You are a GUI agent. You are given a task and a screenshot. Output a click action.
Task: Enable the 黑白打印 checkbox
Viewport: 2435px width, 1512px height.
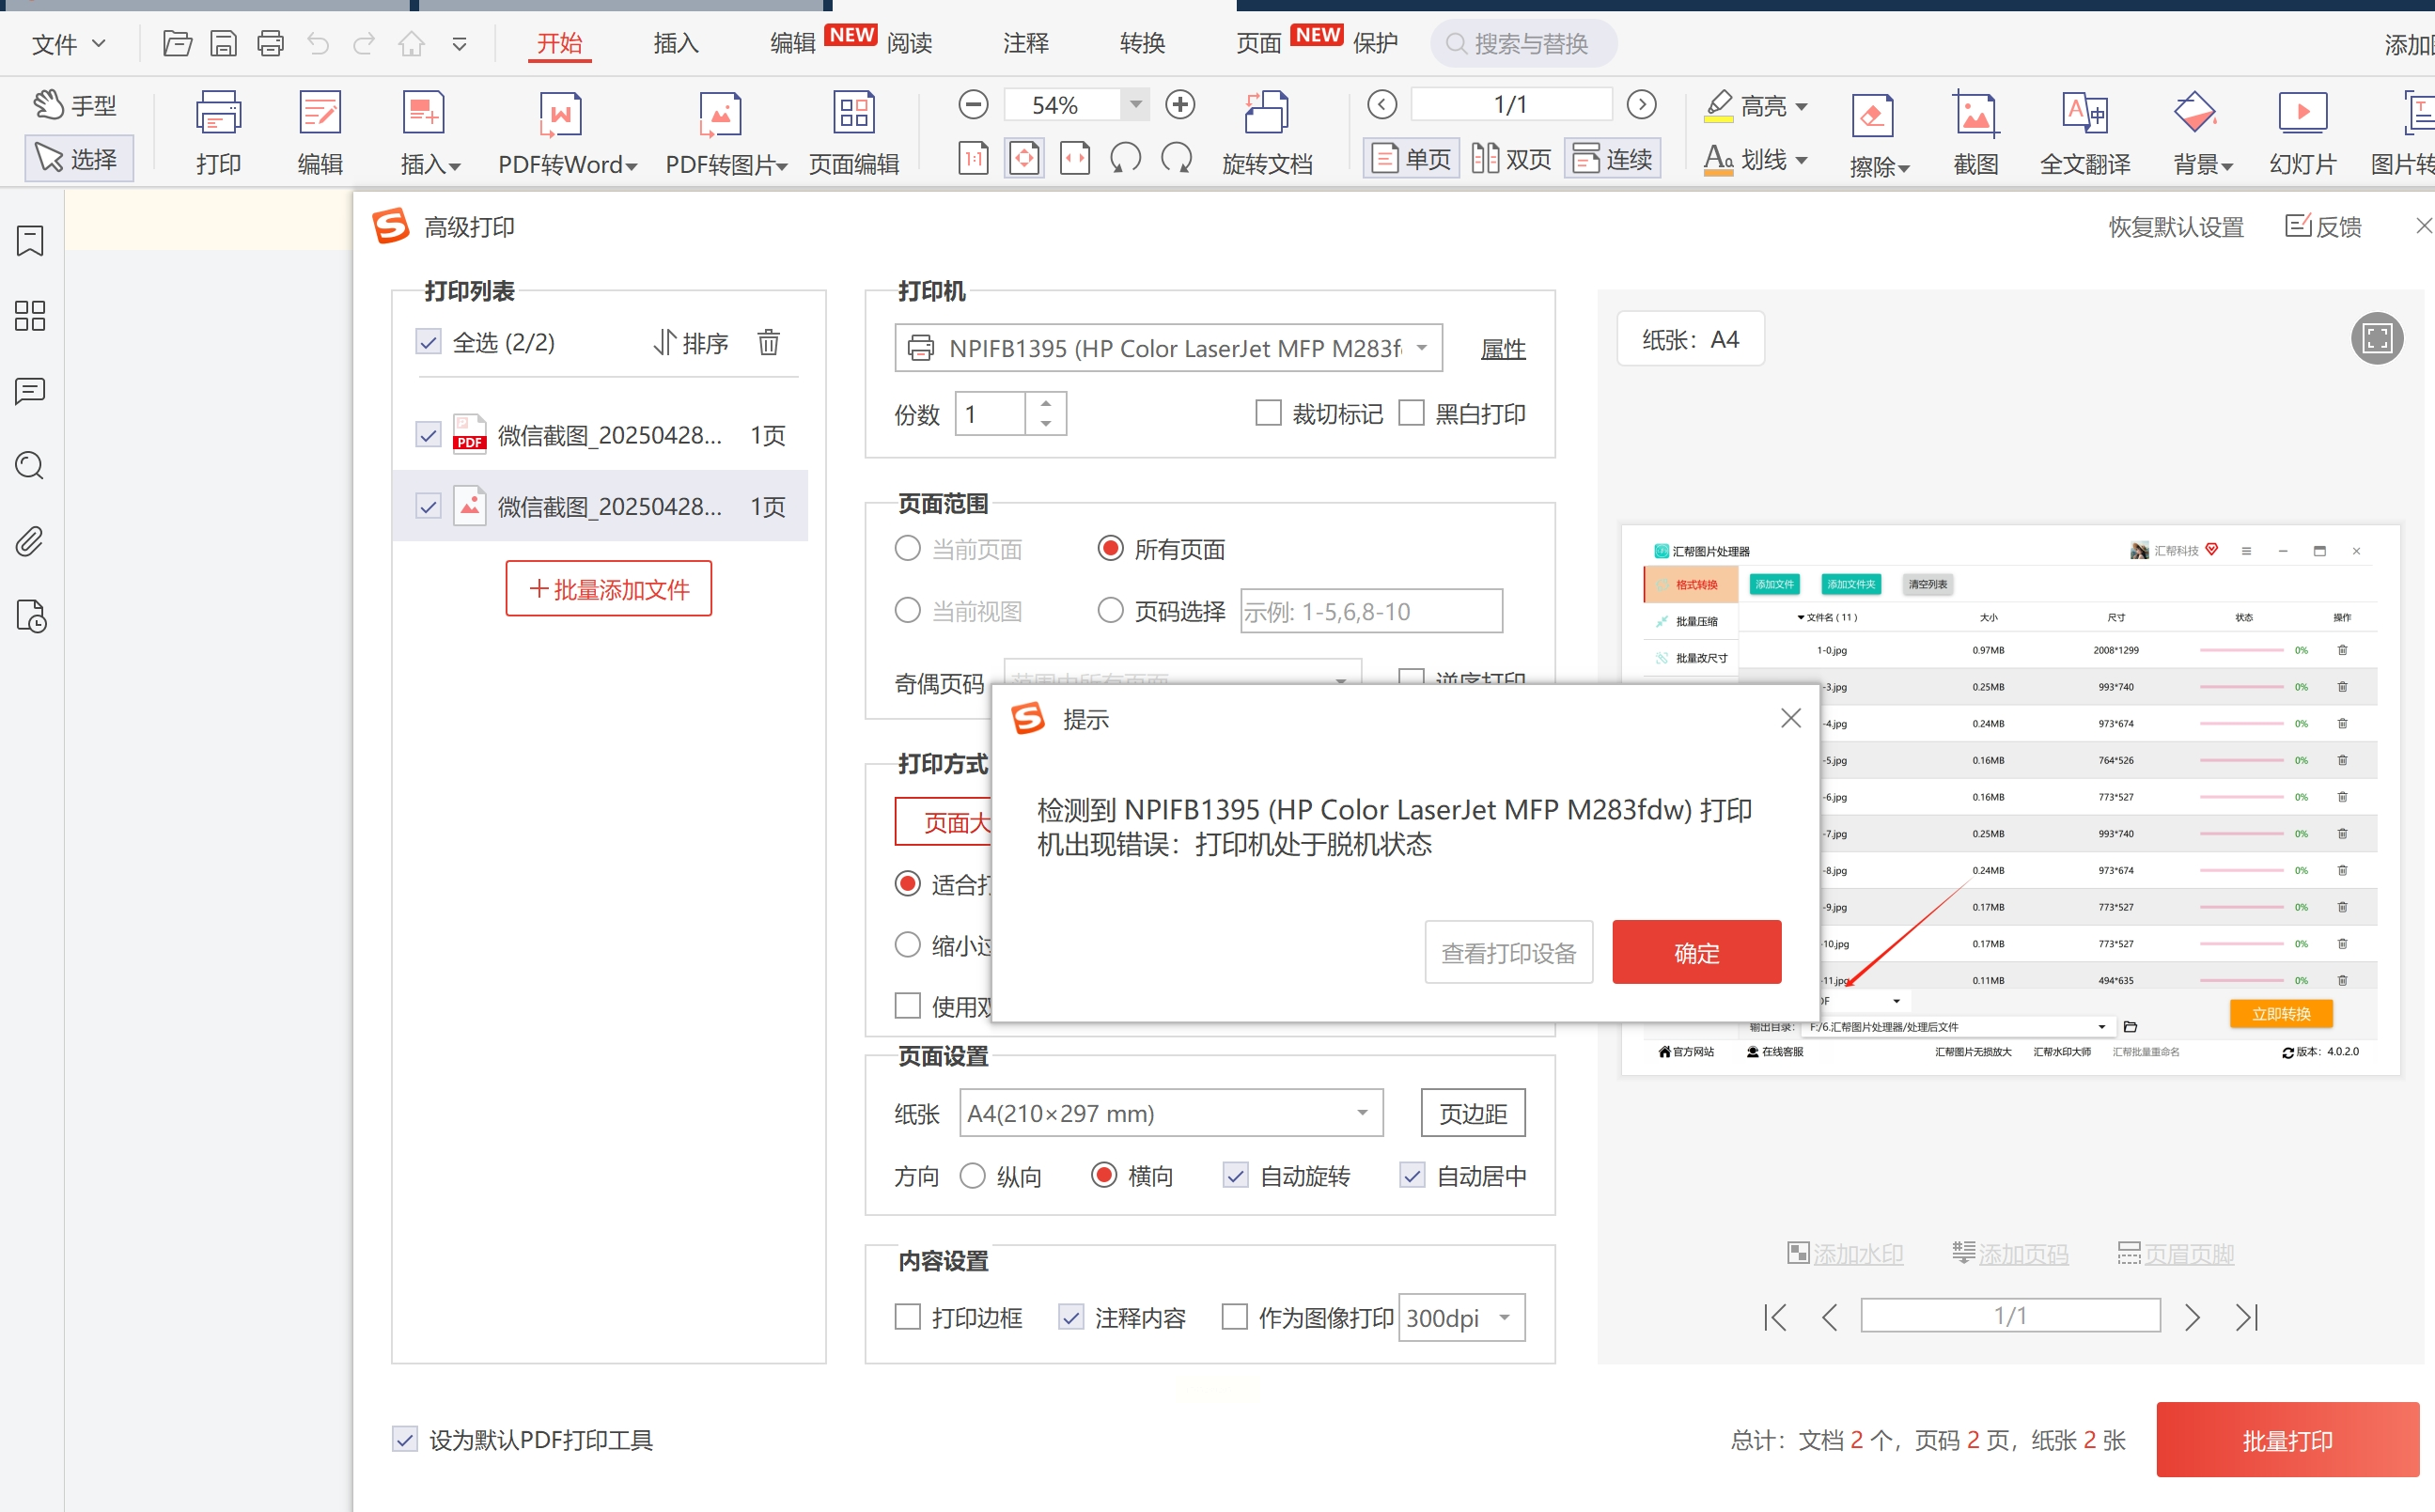click(x=1411, y=413)
